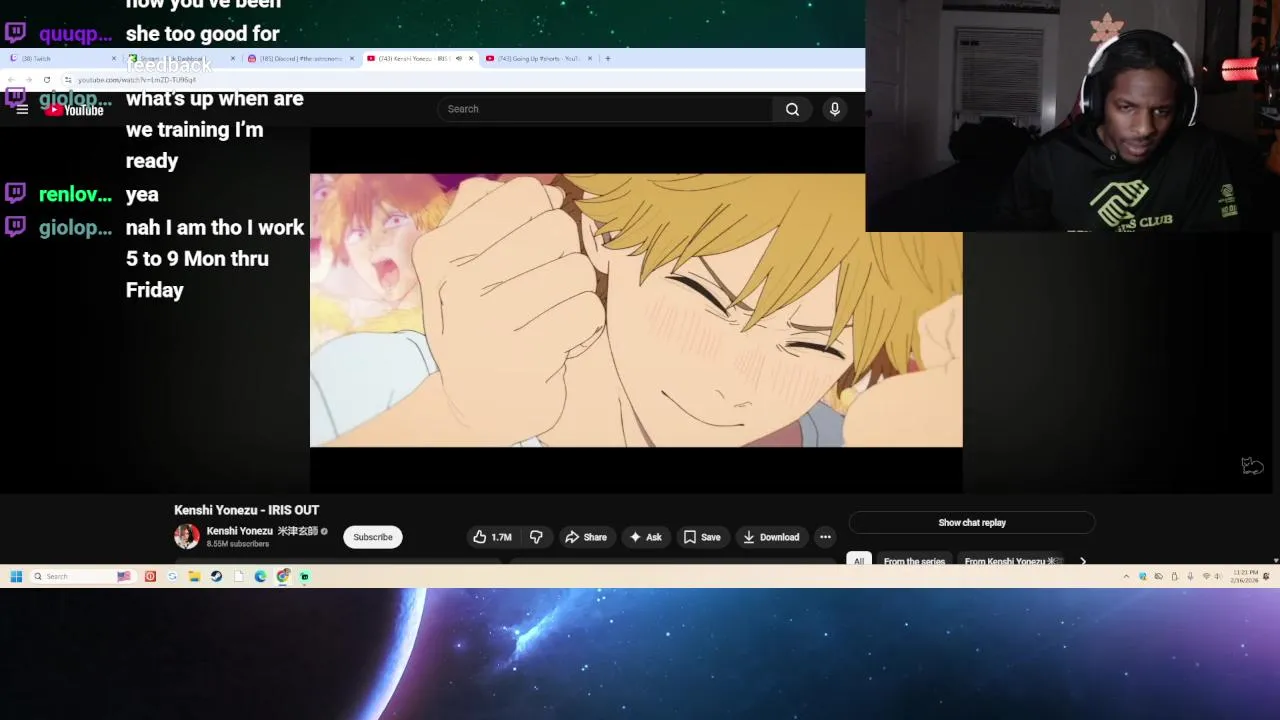Image resolution: width=1280 pixels, height=720 pixels.
Task: Open the Kenshi Yonezu channel avatar
Action: [x=187, y=537]
